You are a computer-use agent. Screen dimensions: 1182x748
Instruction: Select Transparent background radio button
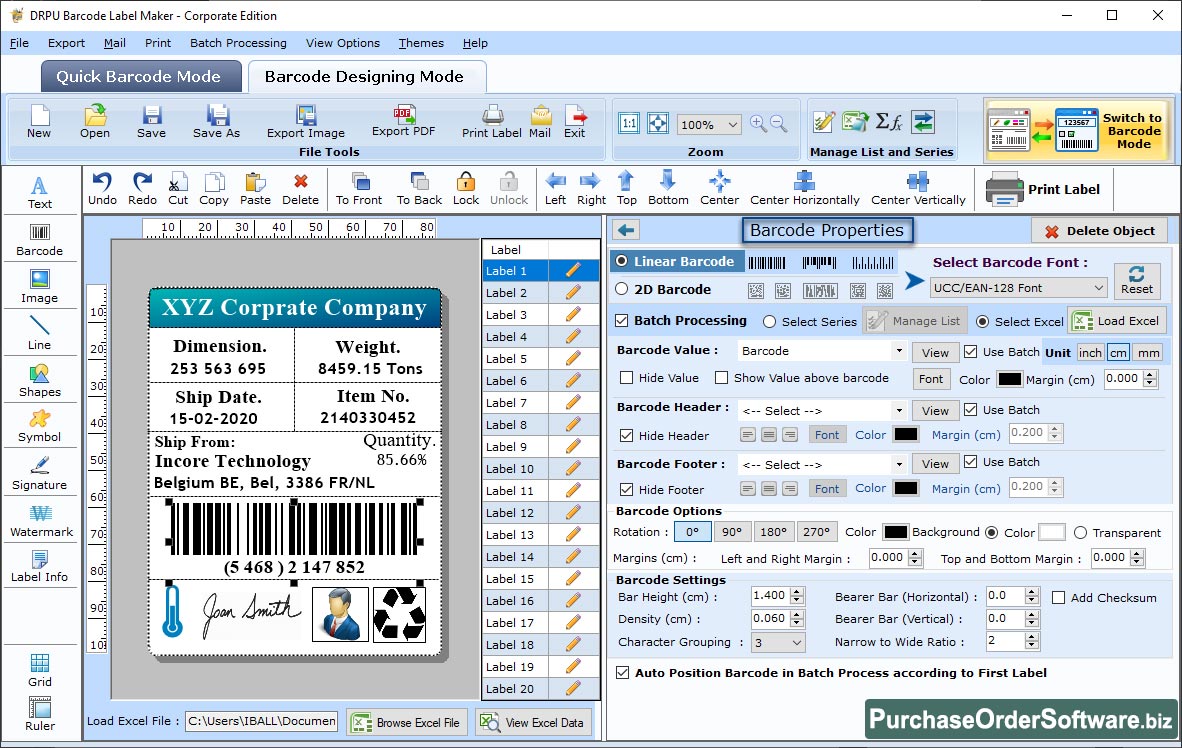(x=1080, y=533)
